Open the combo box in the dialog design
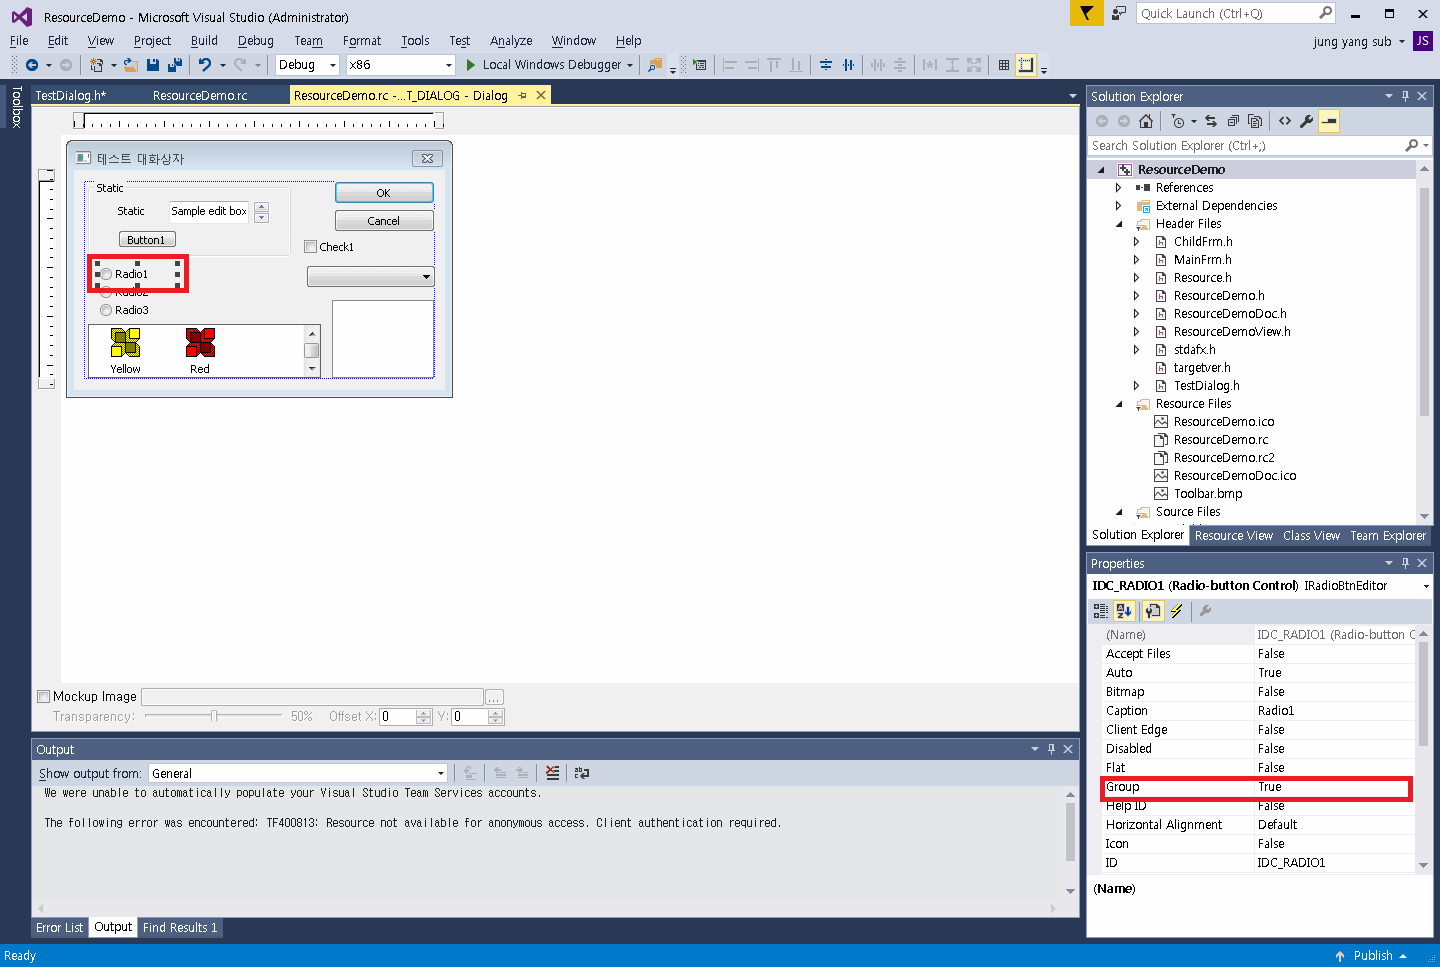1440x967 pixels. click(426, 277)
